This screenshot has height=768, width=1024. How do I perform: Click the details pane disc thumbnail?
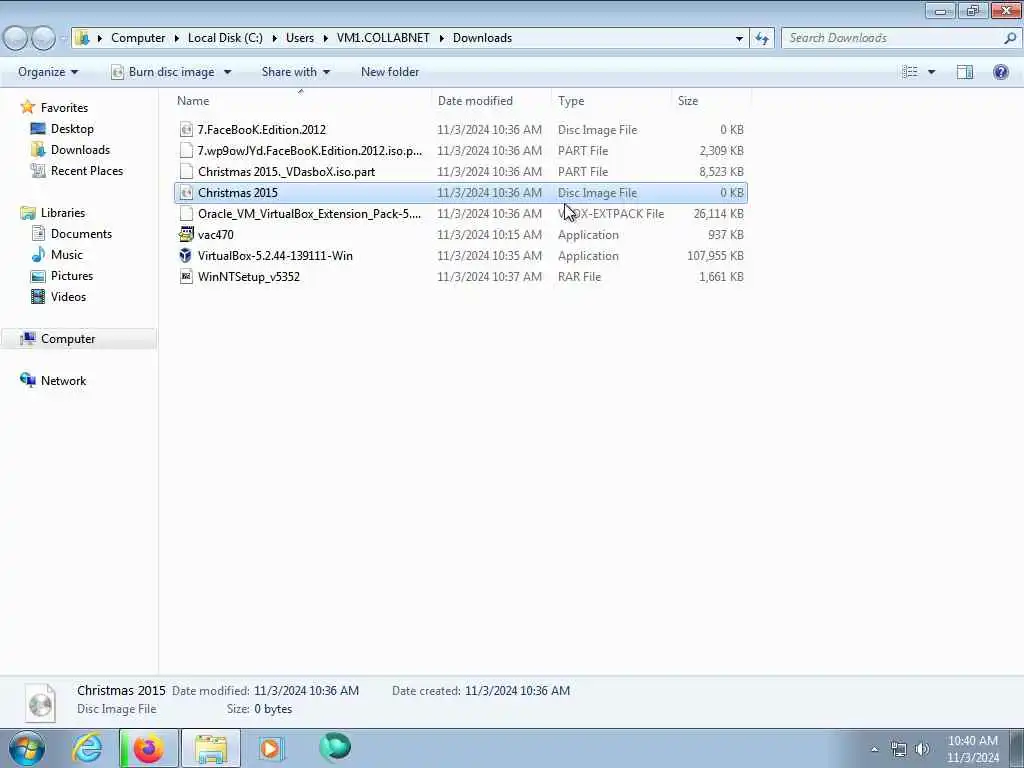coord(40,702)
